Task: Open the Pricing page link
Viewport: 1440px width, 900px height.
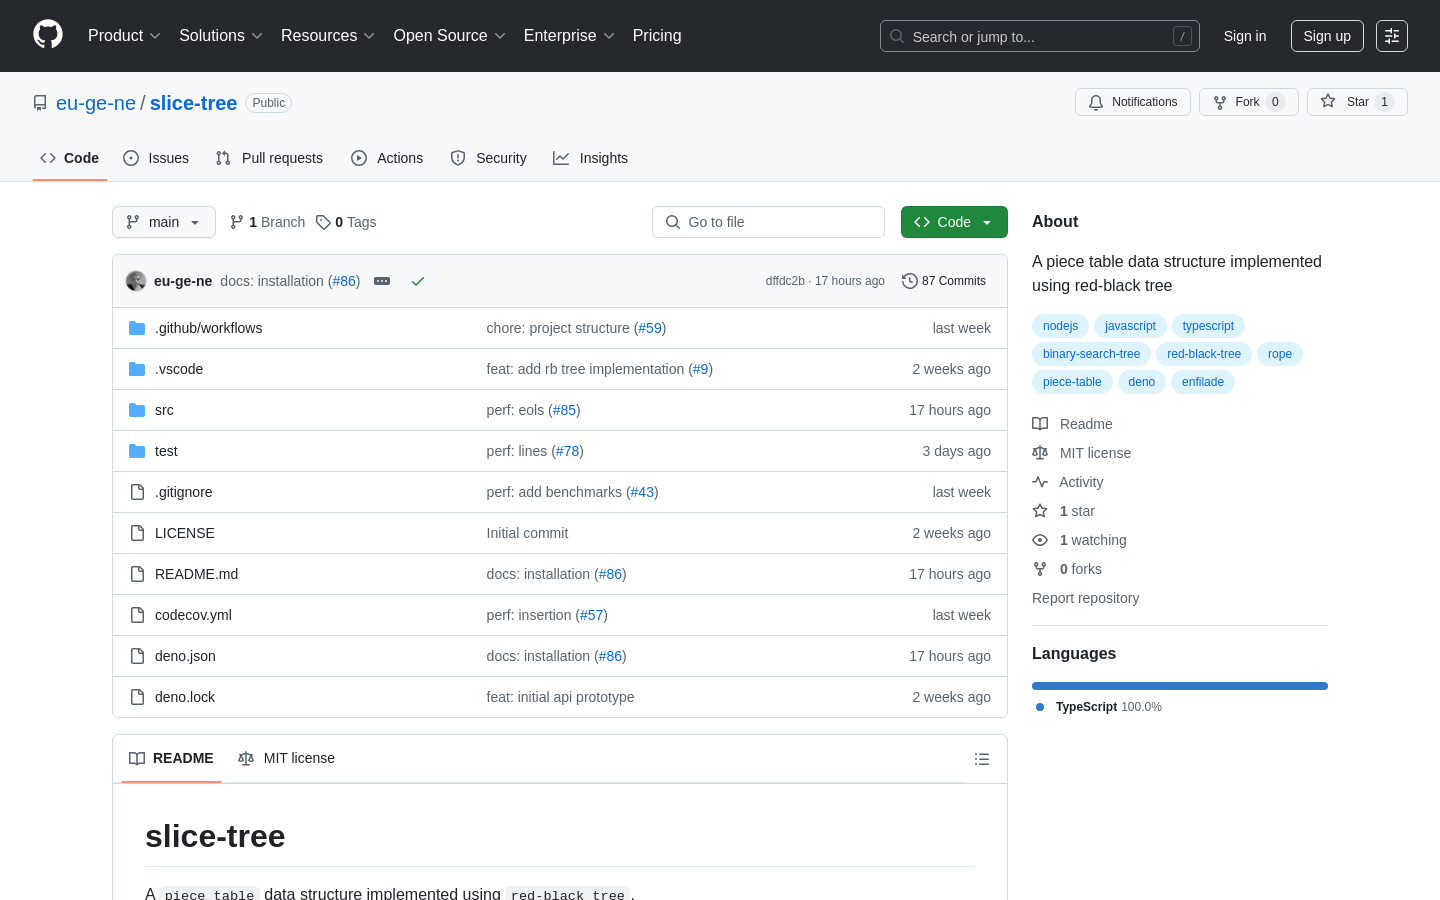Action: [657, 36]
